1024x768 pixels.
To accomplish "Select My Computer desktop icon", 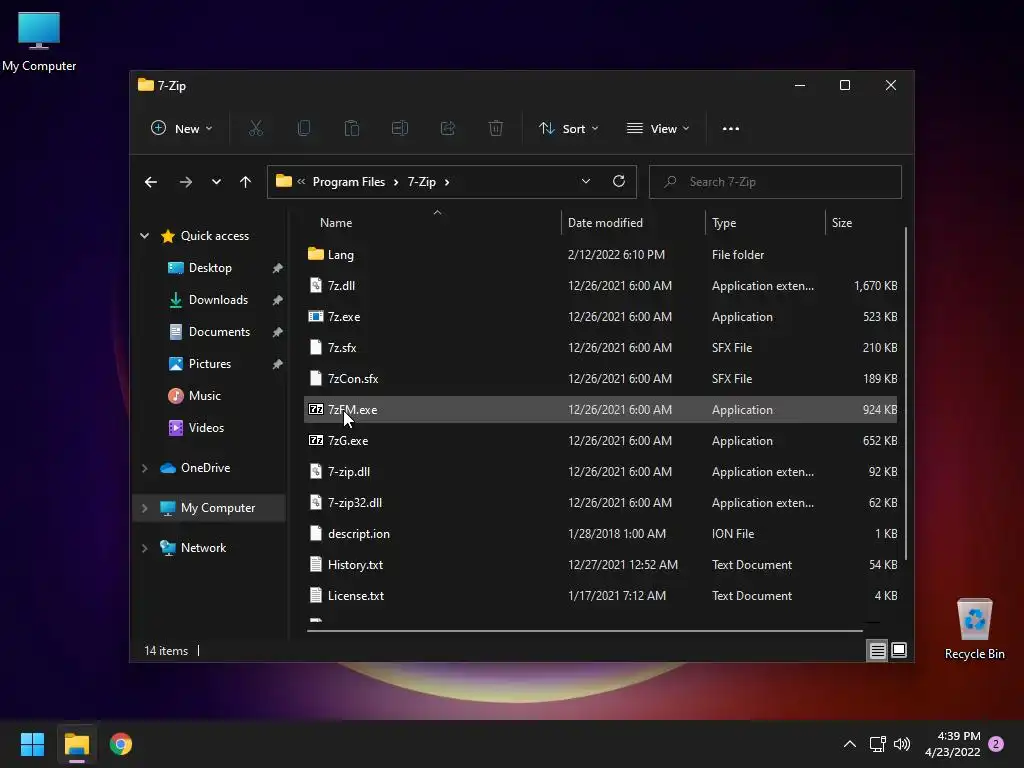I will coord(39,41).
